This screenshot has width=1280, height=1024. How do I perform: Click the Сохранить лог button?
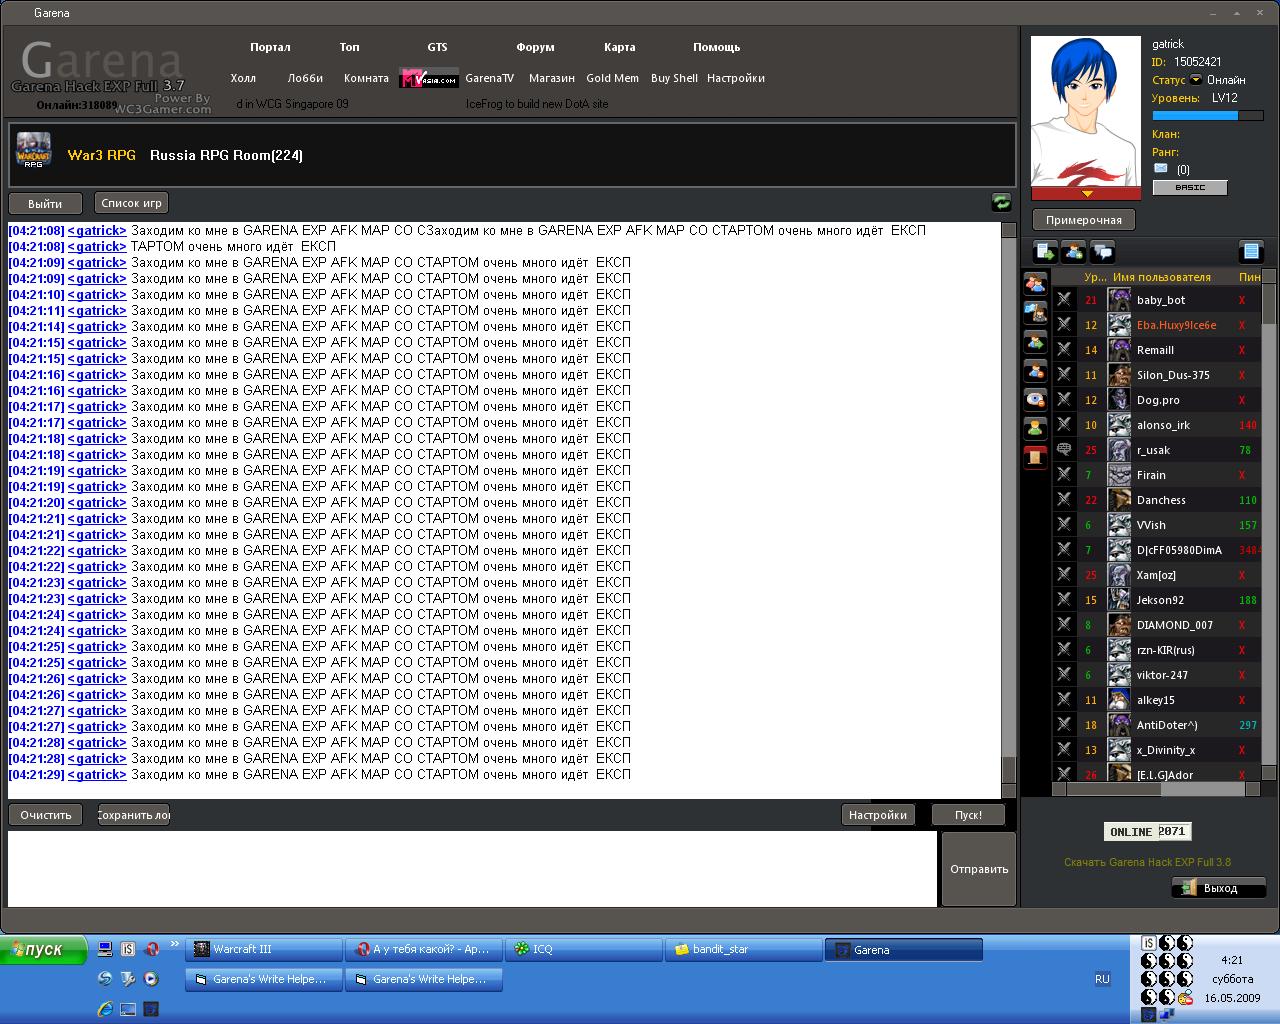point(134,815)
